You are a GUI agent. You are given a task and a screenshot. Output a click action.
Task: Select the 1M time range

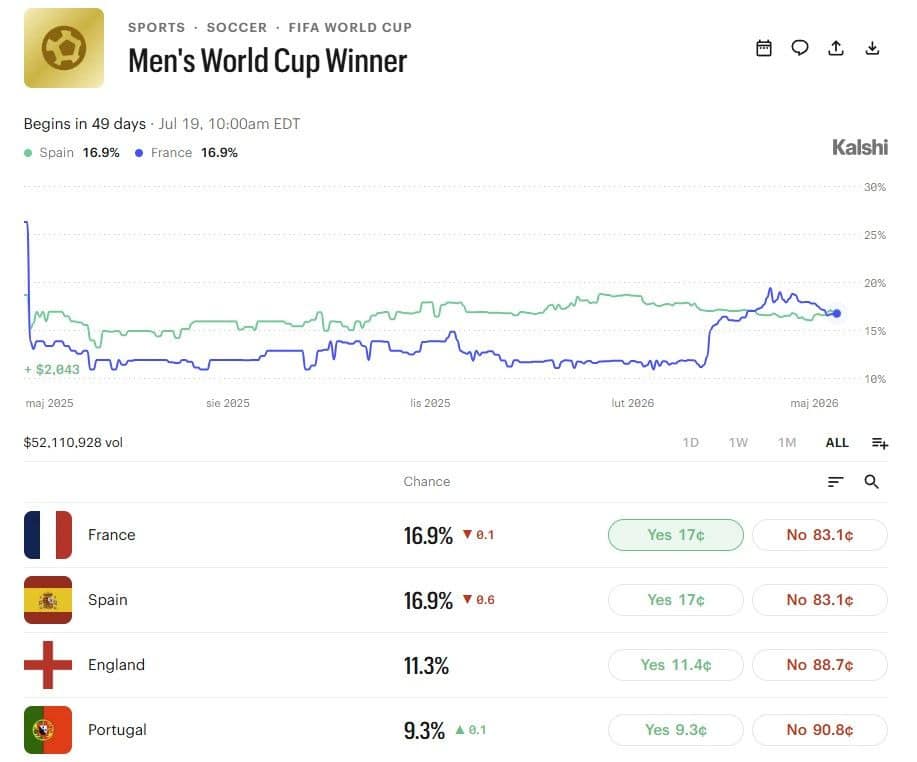(787, 443)
